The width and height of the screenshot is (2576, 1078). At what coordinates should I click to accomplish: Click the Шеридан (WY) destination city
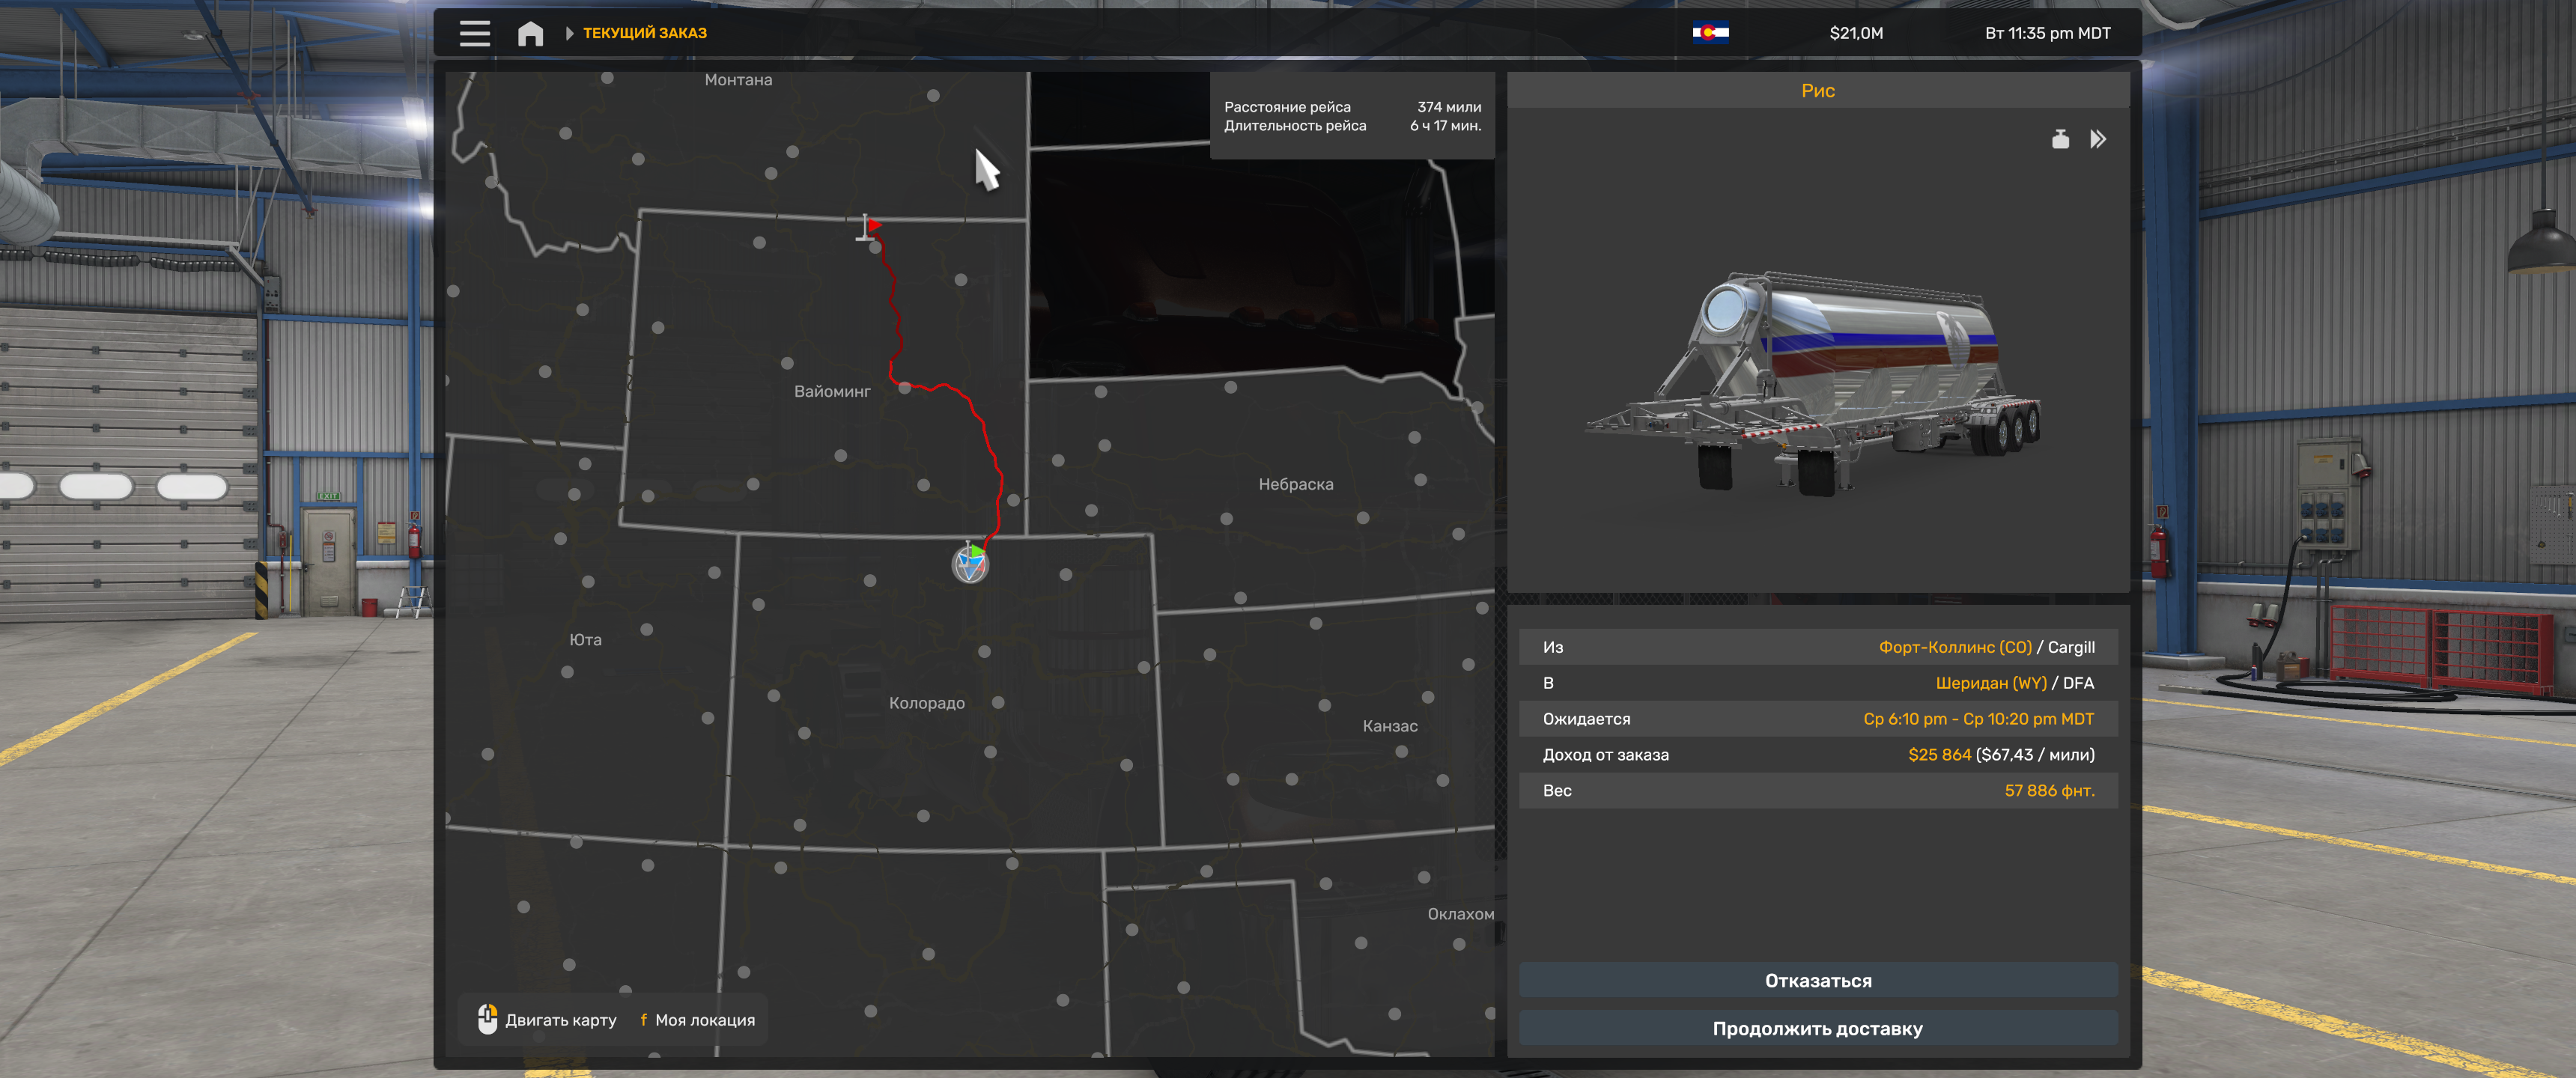(1991, 683)
